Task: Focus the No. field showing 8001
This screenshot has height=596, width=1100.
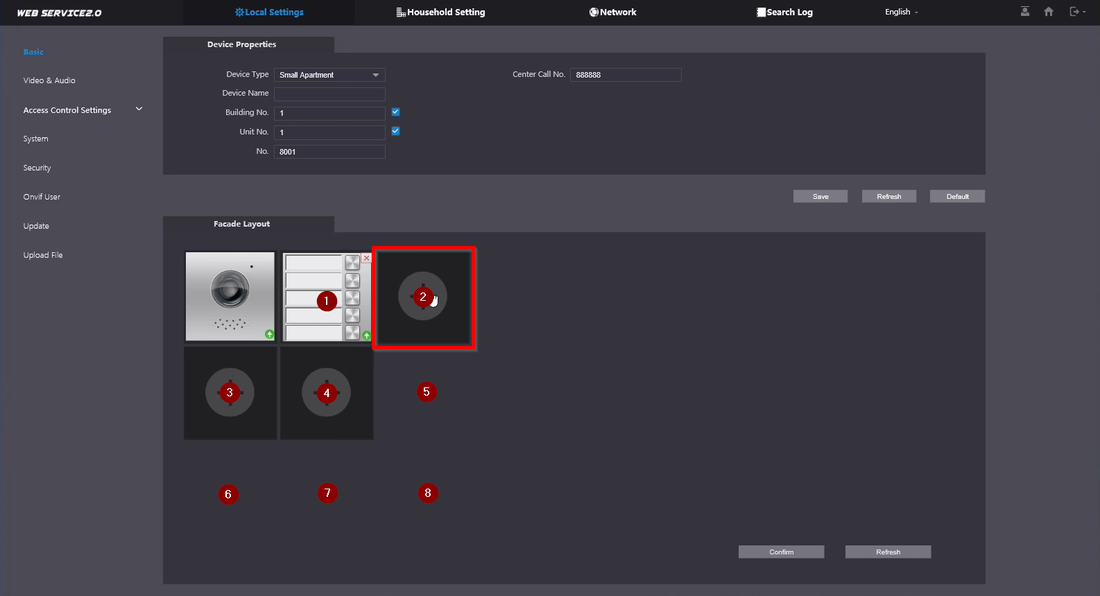Action: pos(329,151)
